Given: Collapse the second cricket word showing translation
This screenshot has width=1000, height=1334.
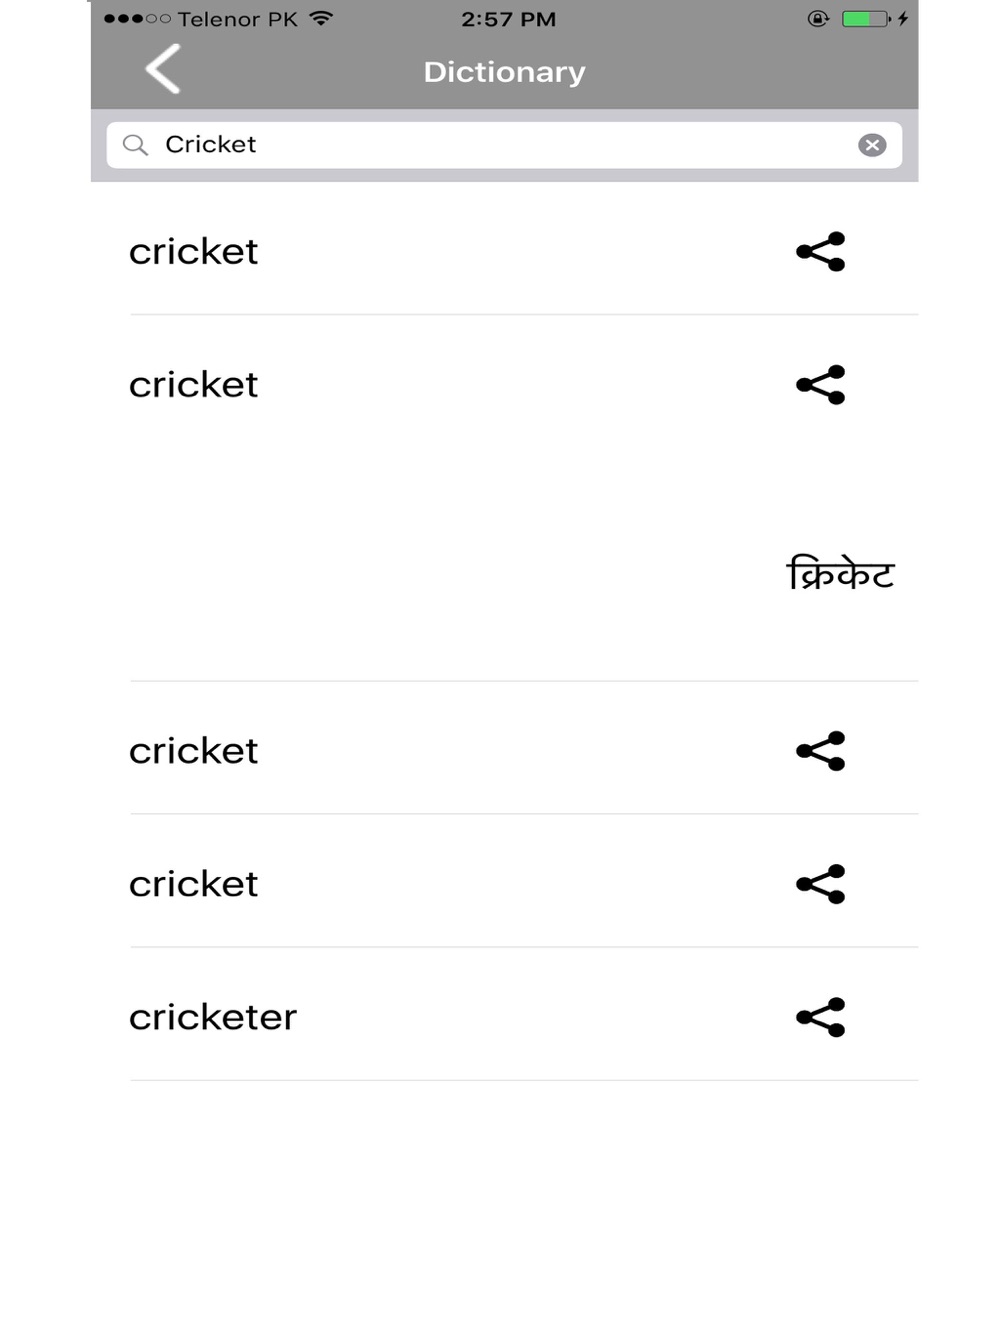Looking at the screenshot, I should 194,385.
